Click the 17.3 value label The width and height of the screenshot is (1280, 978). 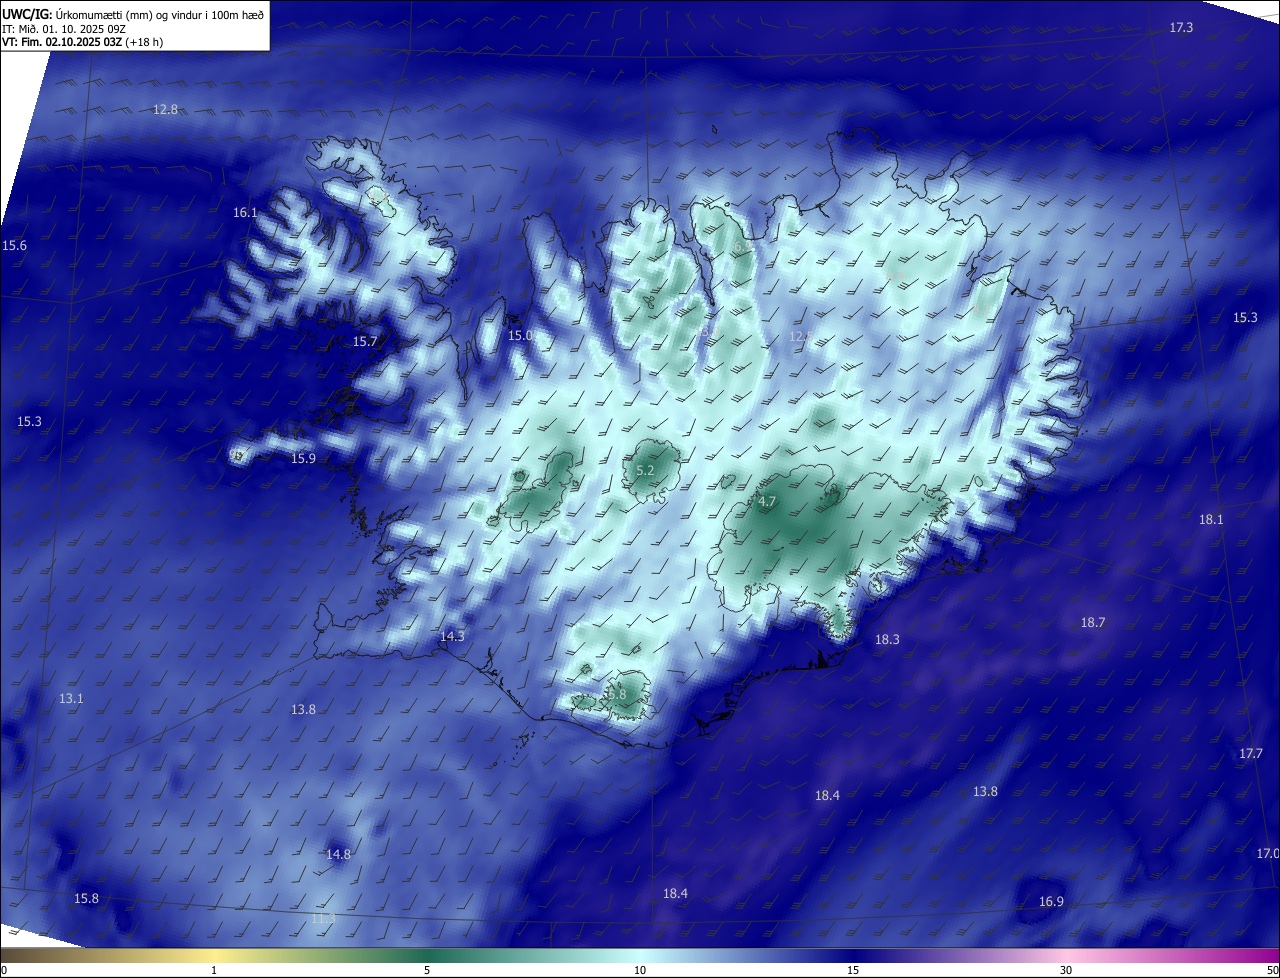click(x=1181, y=28)
